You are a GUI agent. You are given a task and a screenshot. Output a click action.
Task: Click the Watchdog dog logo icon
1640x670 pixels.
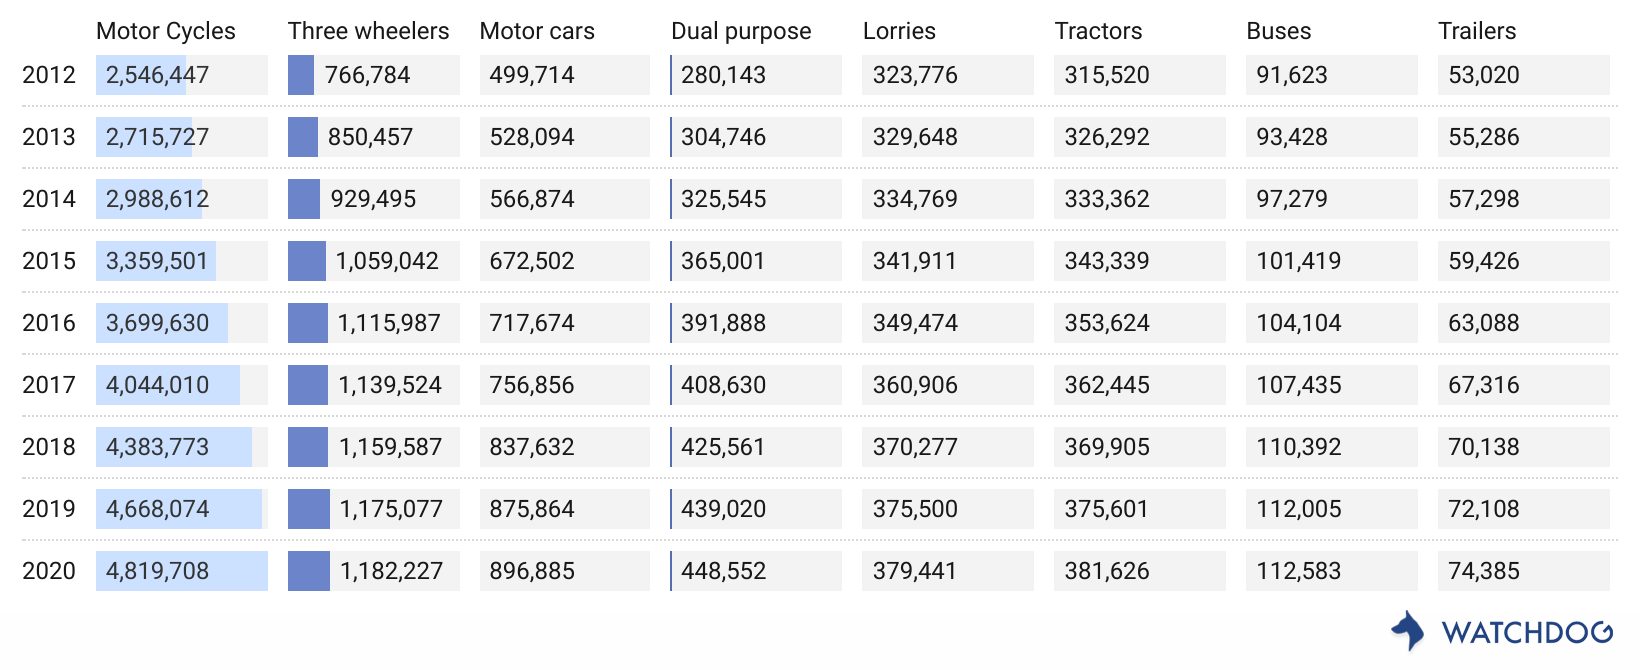[1408, 631]
